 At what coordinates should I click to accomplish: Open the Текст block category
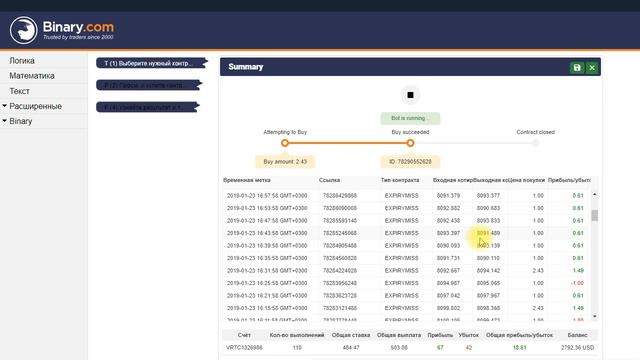tap(20, 91)
